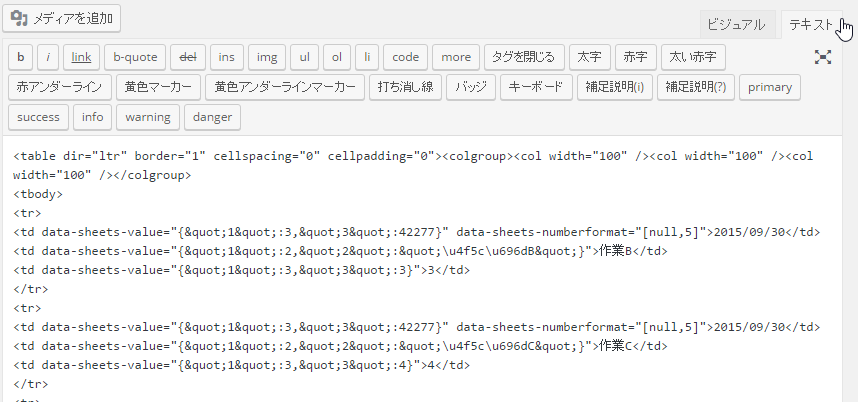The image size is (858, 402).
Task: Insert the badge (バッジ) style
Action: click(470, 87)
